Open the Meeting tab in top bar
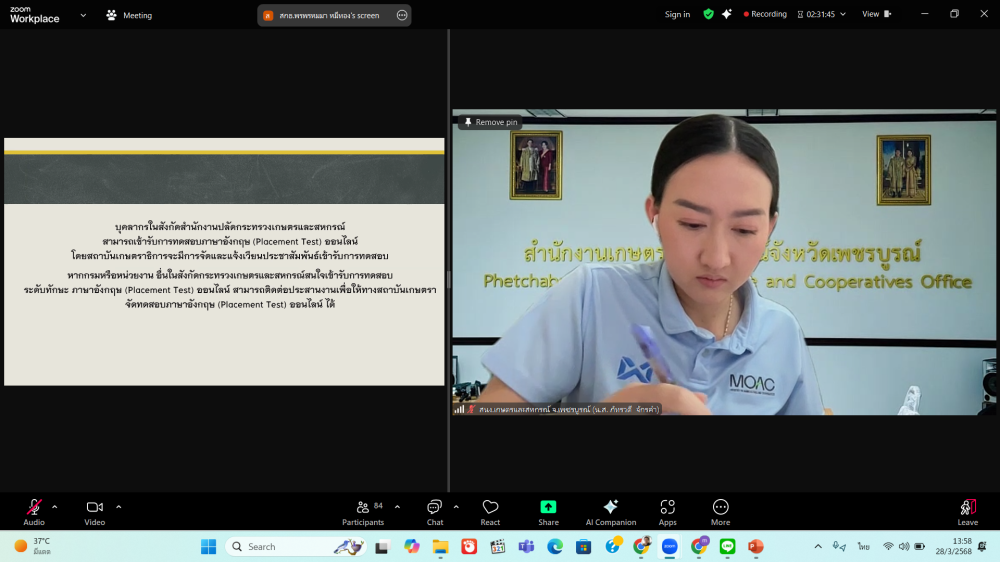The width and height of the screenshot is (1000, 562). click(x=130, y=15)
